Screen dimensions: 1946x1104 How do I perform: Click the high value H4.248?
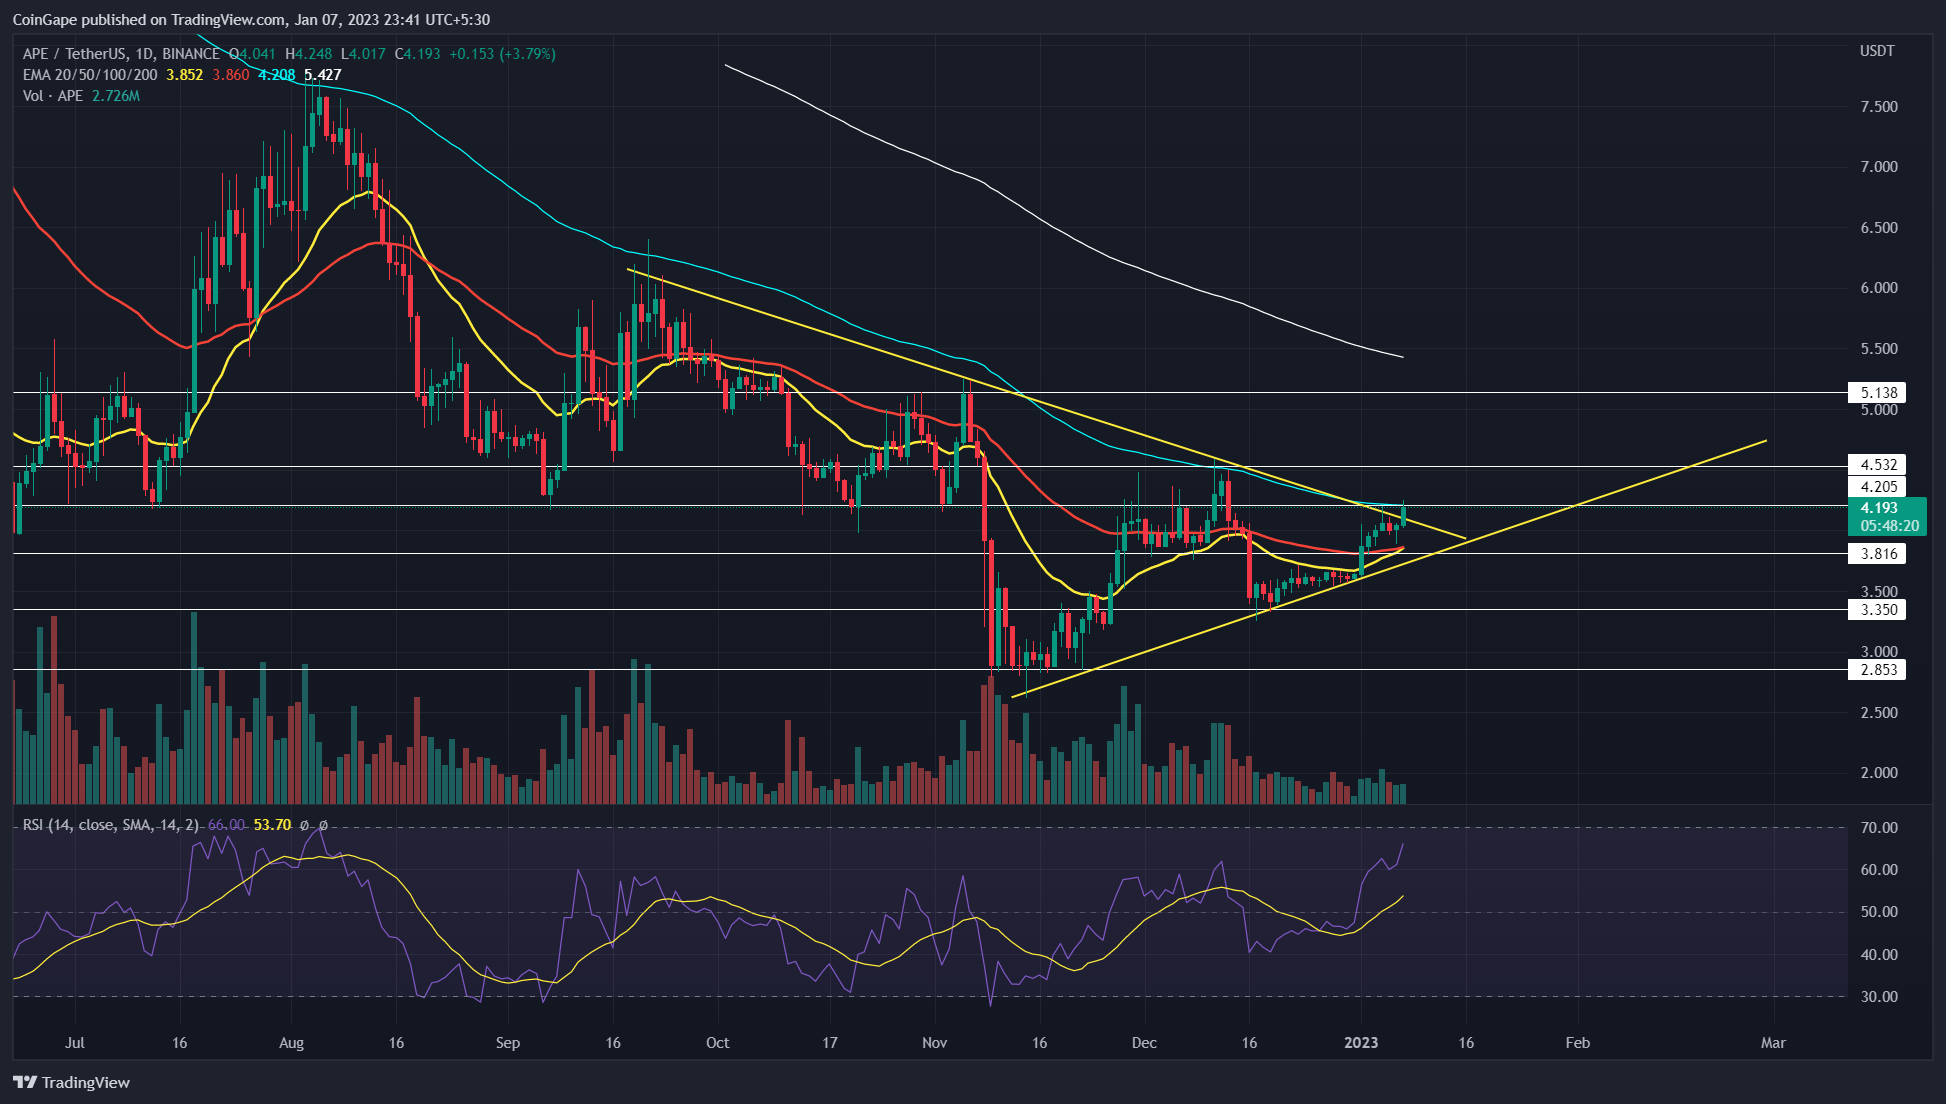[309, 54]
